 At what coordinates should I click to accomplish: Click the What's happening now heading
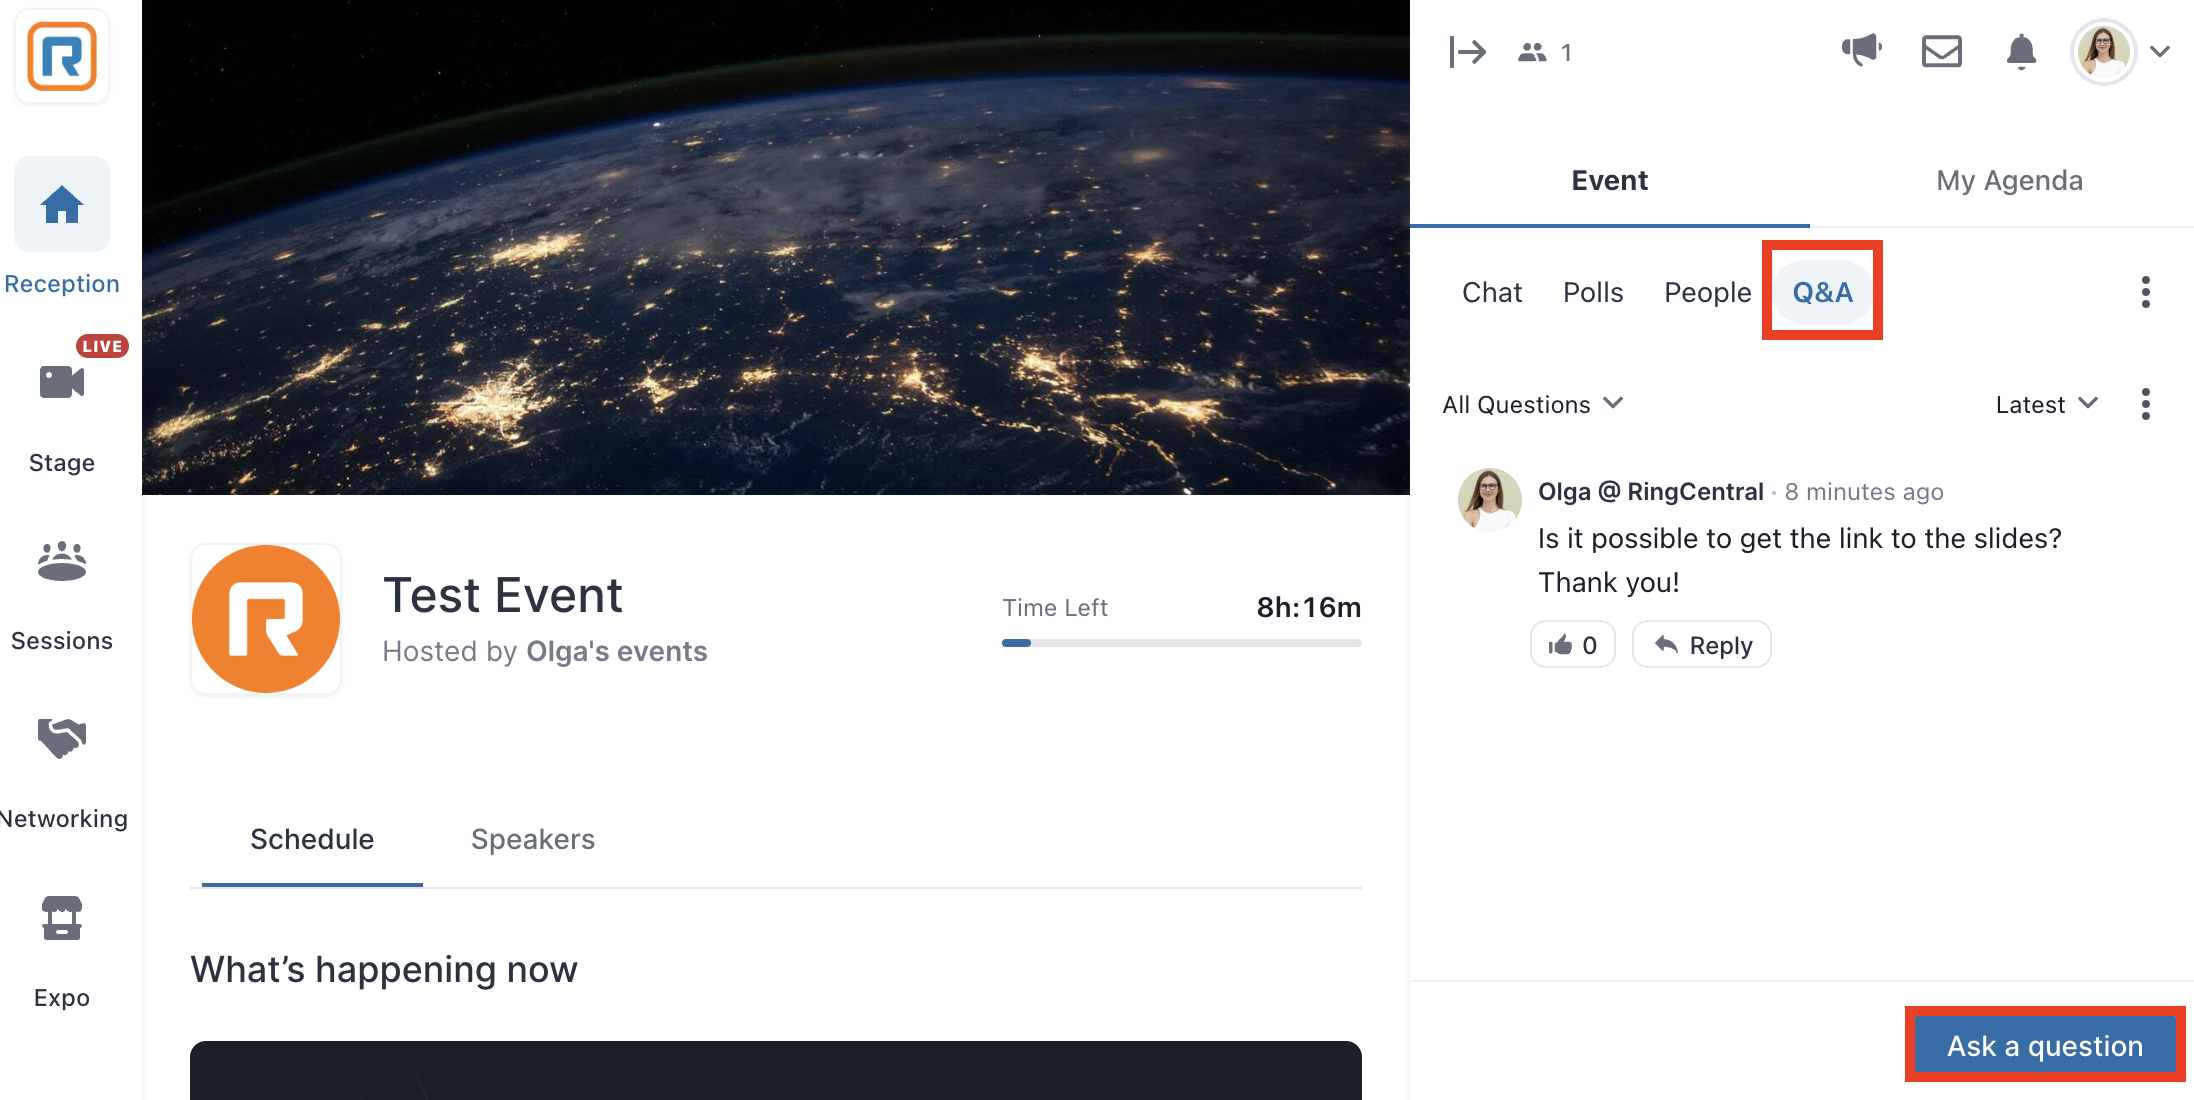384,970
